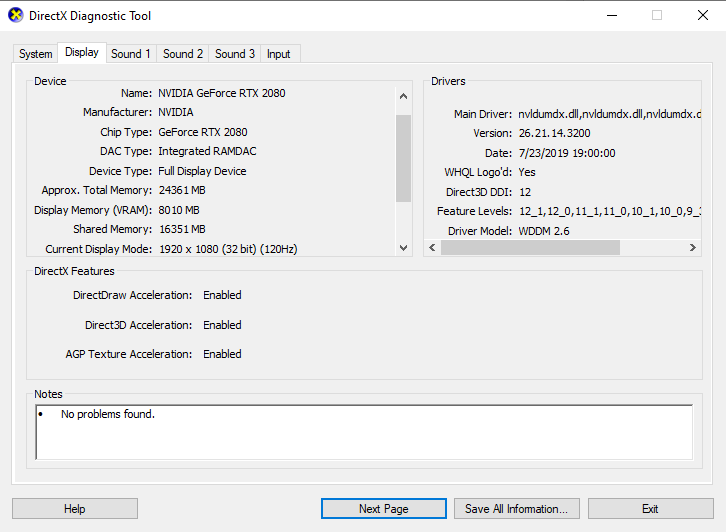Click DirectDraw Acceleration 'Enabled' value
Screen dimensions: 726x532
[222, 295]
